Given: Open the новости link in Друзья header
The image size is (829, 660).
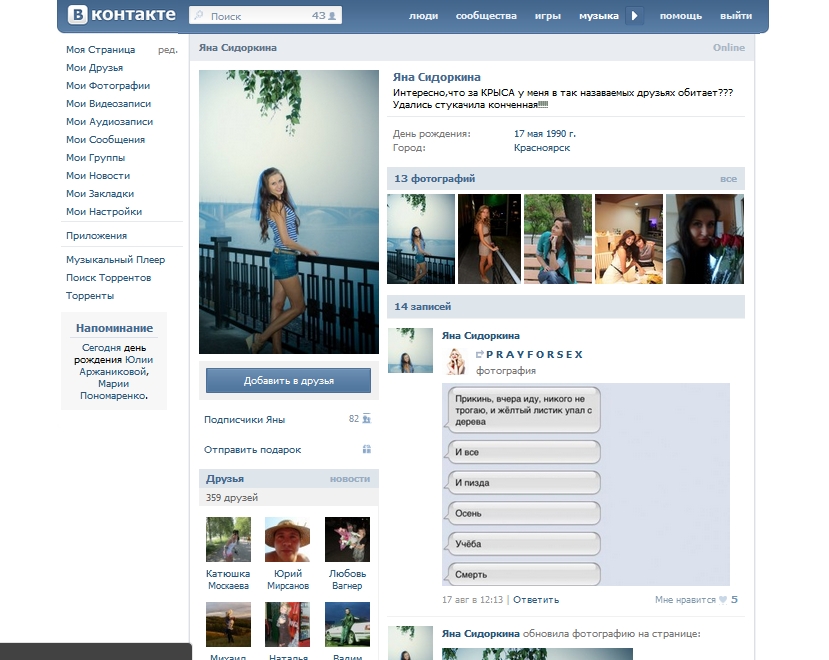Looking at the screenshot, I should (x=349, y=479).
